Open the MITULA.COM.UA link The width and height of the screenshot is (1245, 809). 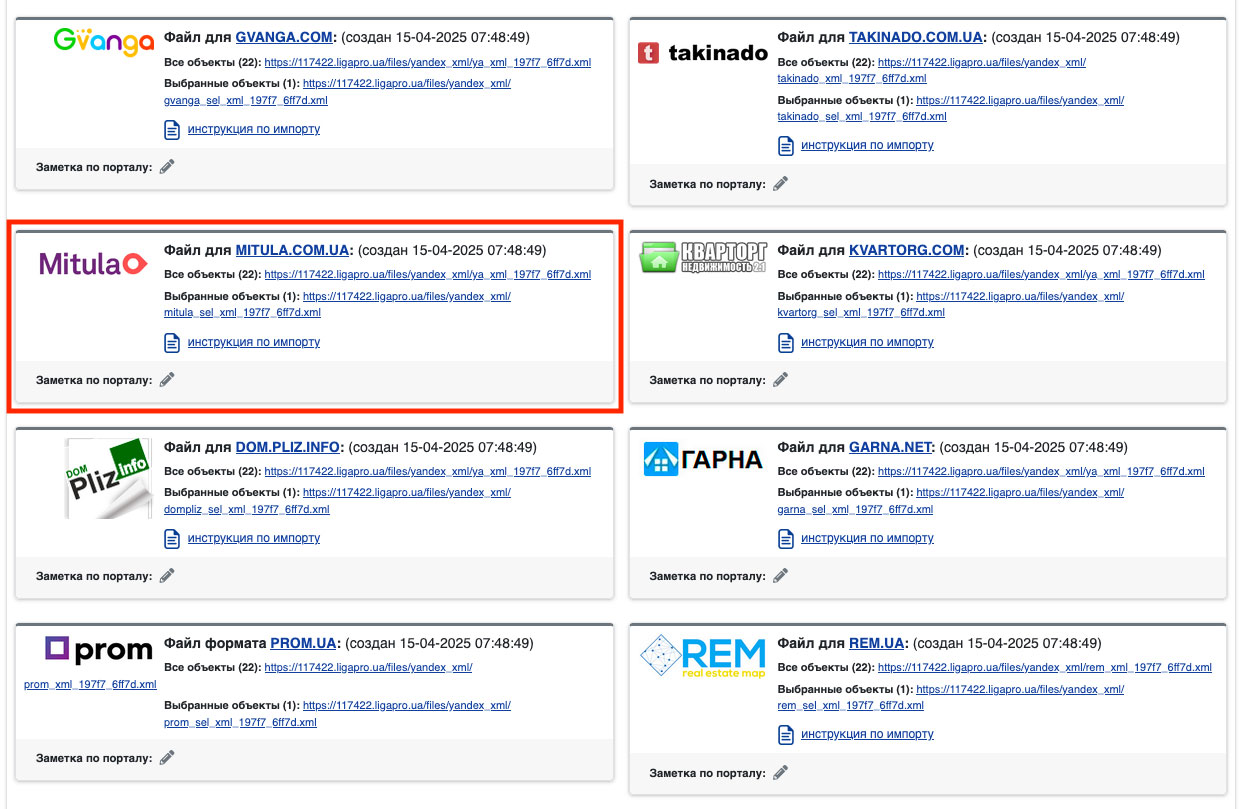click(x=292, y=250)
